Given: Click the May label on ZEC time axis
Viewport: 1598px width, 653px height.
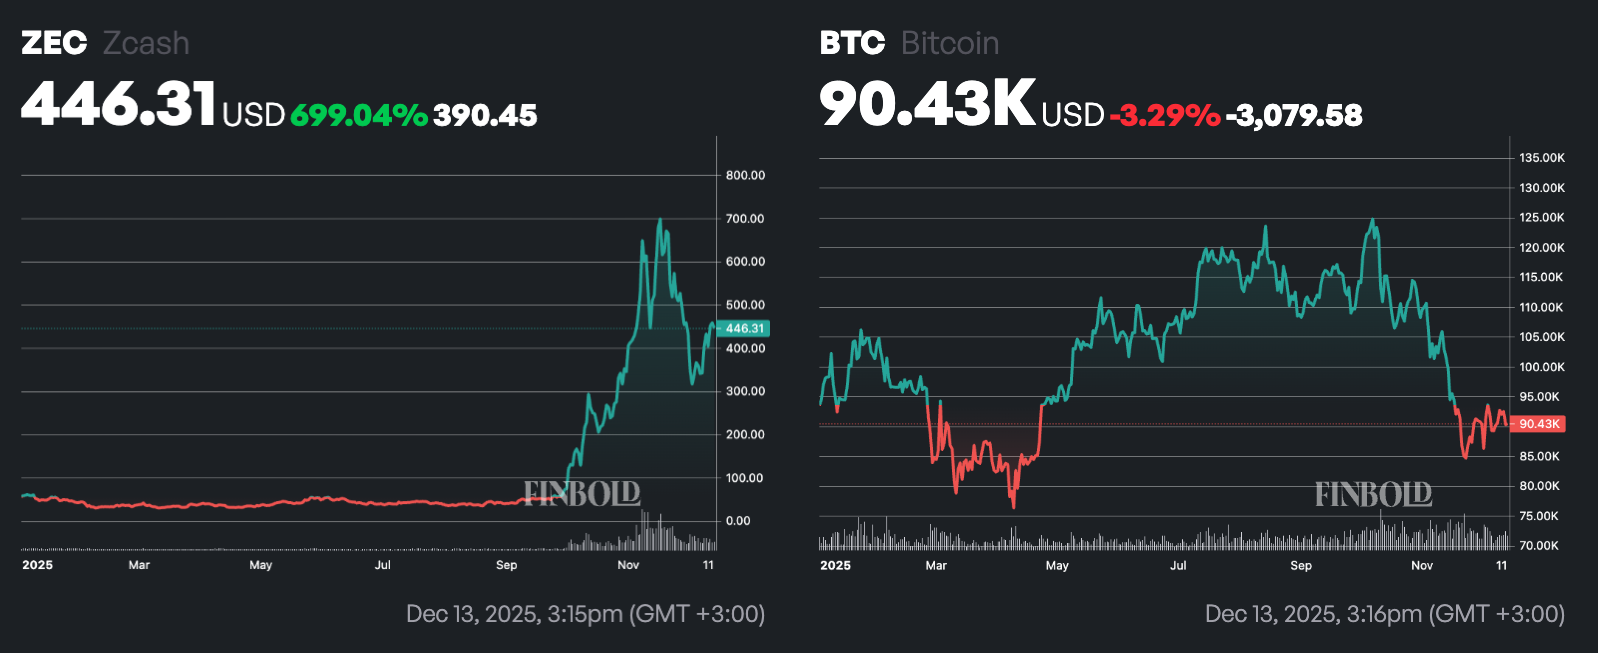Looking at the screenshot, I should pos(261,565).
